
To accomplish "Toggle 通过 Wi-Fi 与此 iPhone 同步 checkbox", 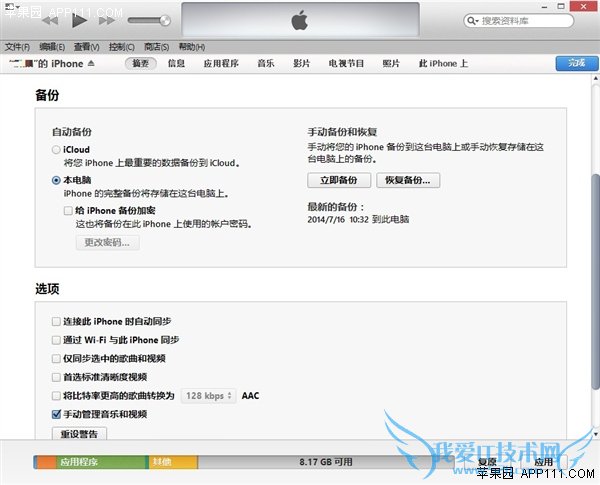I will (x=56, y=340).
